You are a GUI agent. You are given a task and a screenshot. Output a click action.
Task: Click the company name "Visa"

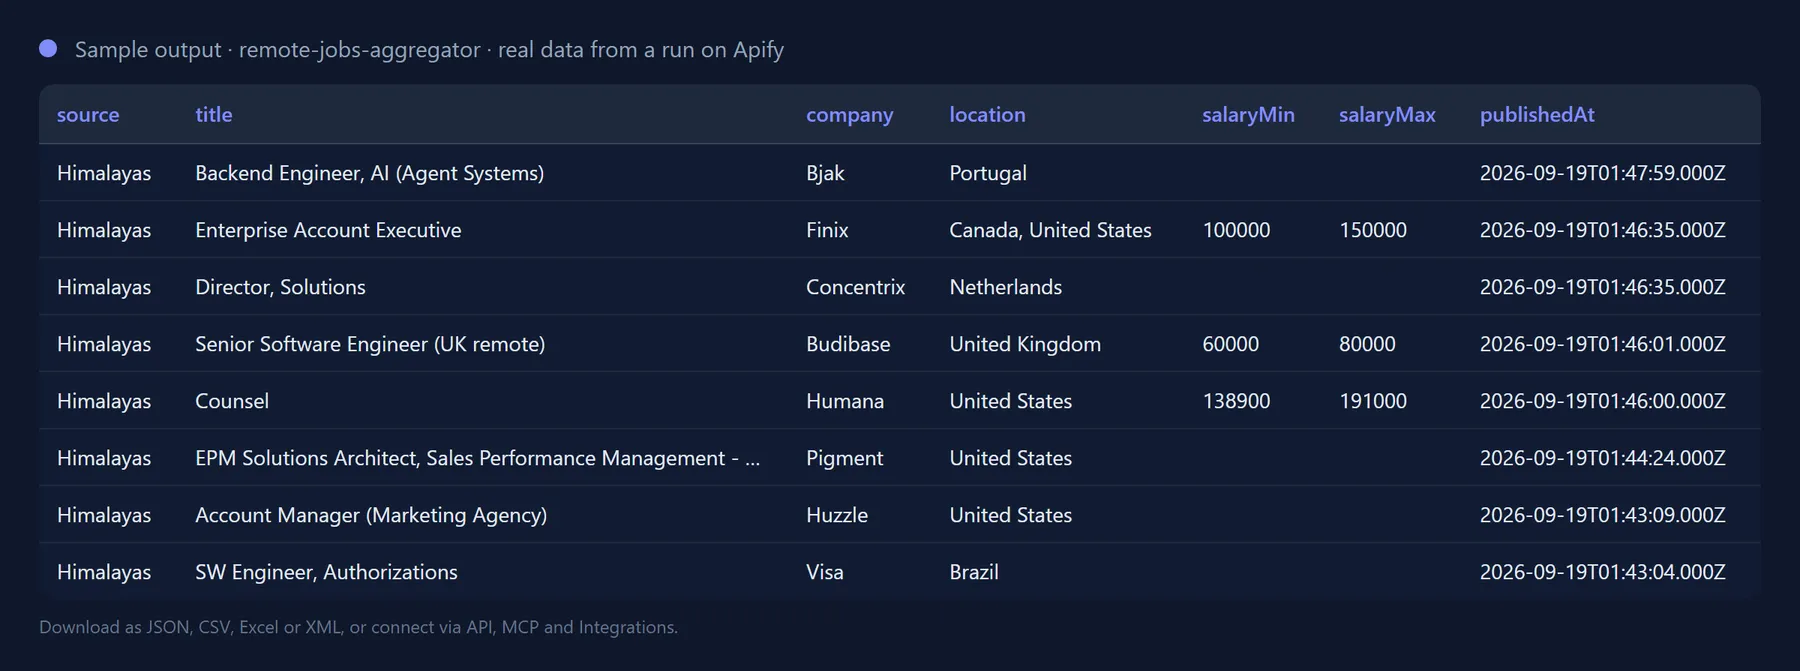(825, 572)
